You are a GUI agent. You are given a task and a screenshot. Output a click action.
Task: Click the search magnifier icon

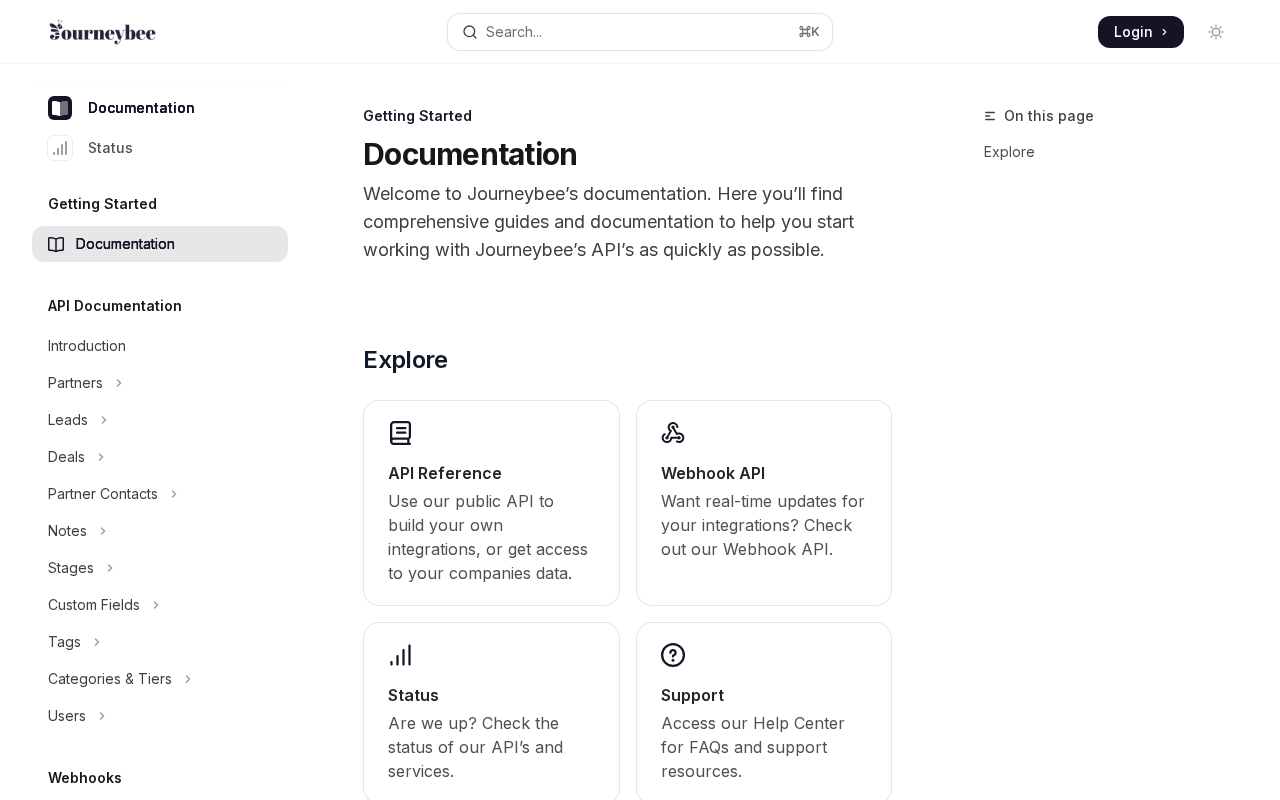(x=470, y=32)
